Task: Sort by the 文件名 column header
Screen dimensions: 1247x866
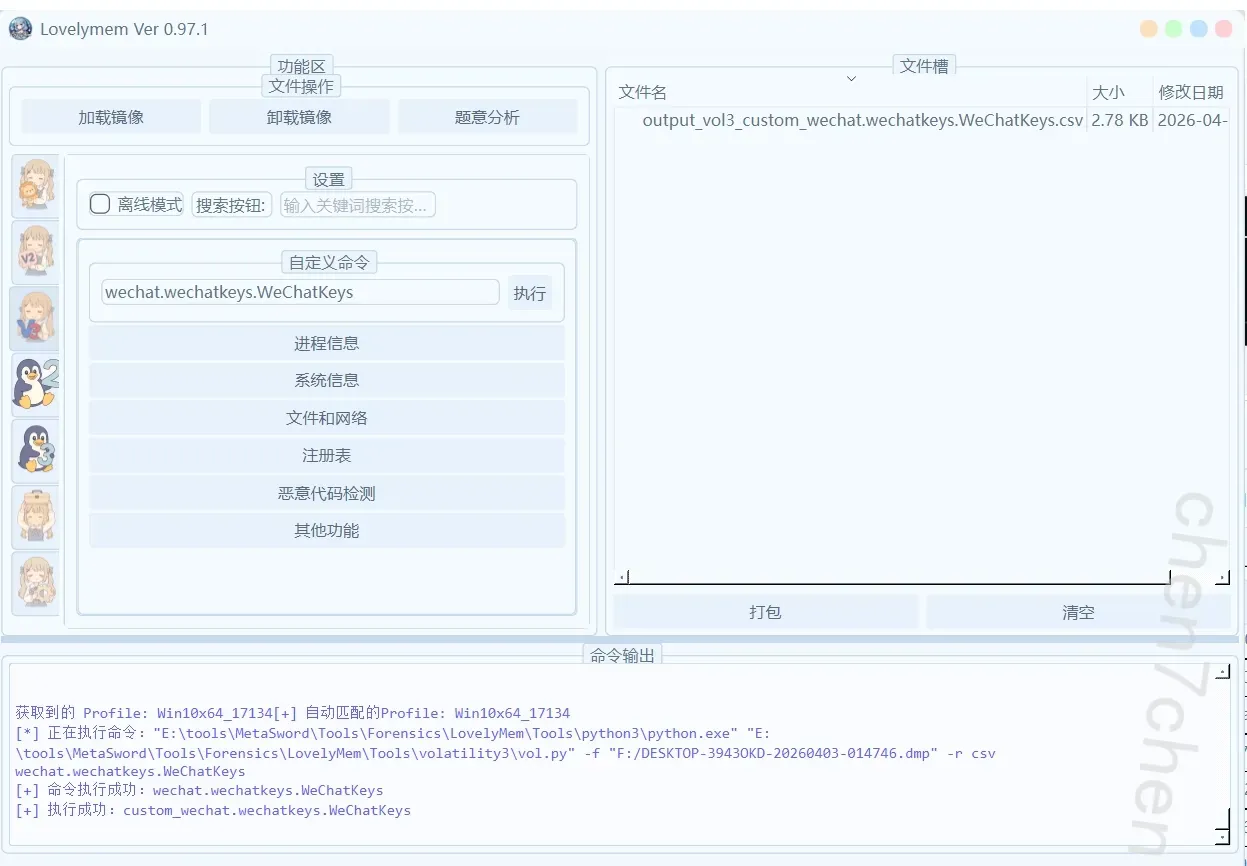Action: 643,92
